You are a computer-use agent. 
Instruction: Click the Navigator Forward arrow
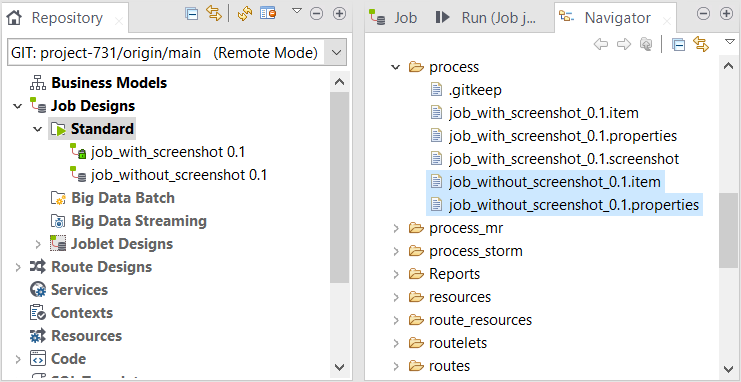click(624, 44)
